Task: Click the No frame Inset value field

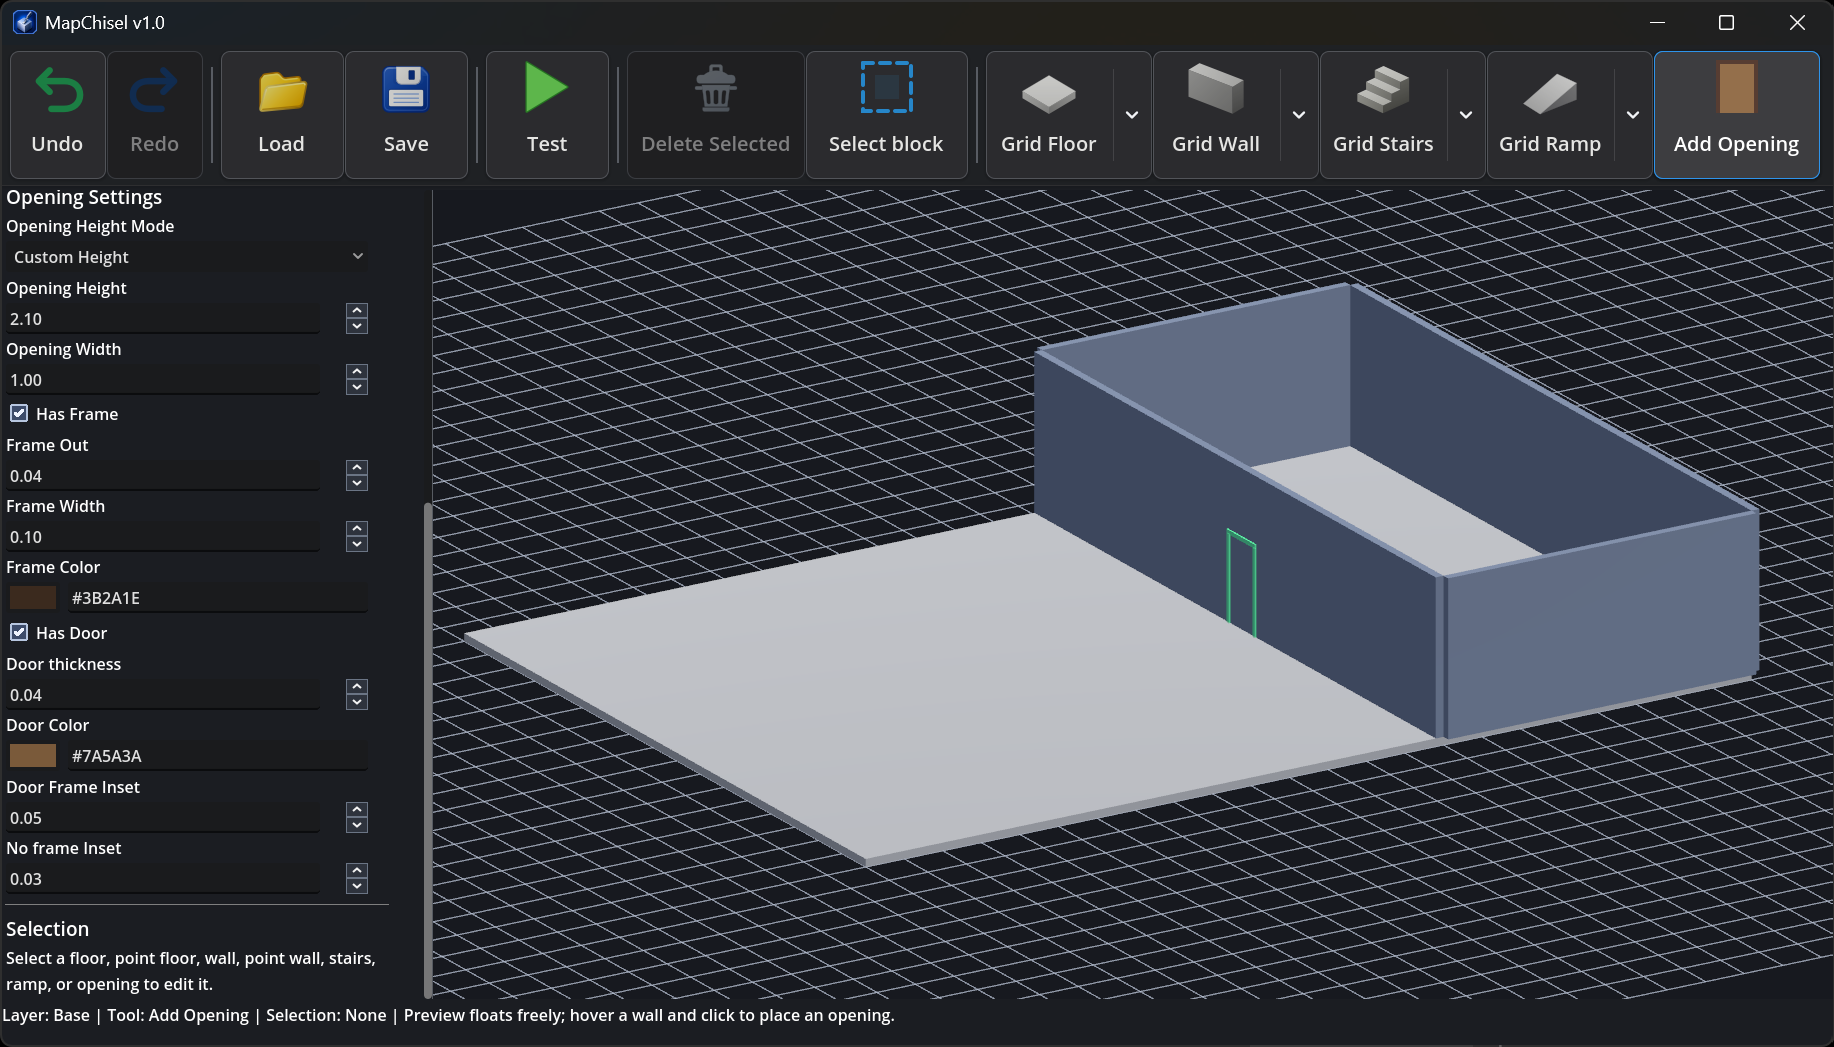Action: pyautogui.click(x=164, y=879)
